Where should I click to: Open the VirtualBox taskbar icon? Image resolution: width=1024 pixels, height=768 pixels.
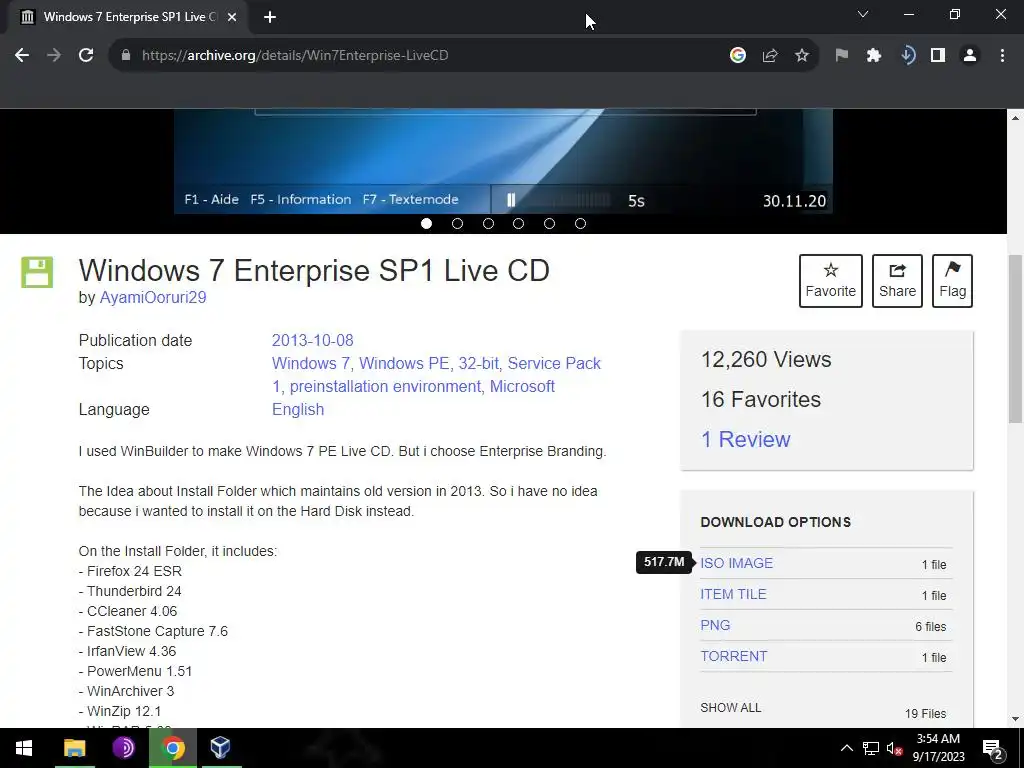[221, 748]
